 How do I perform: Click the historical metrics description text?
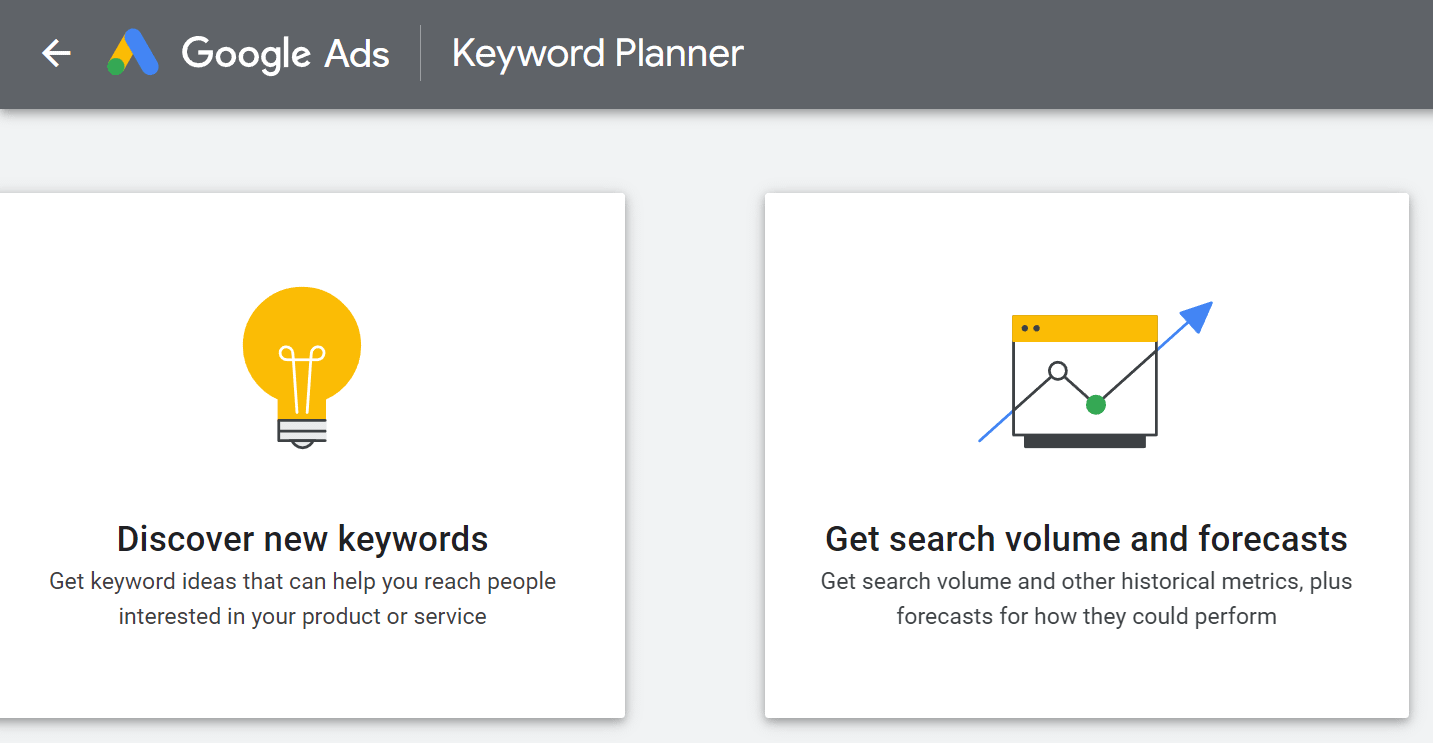(x=1086, y=597)
